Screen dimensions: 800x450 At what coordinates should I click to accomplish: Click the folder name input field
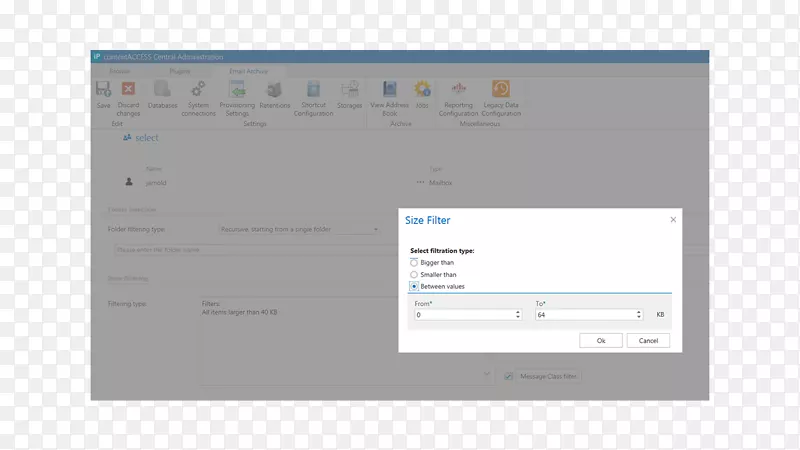coord(255,250)
